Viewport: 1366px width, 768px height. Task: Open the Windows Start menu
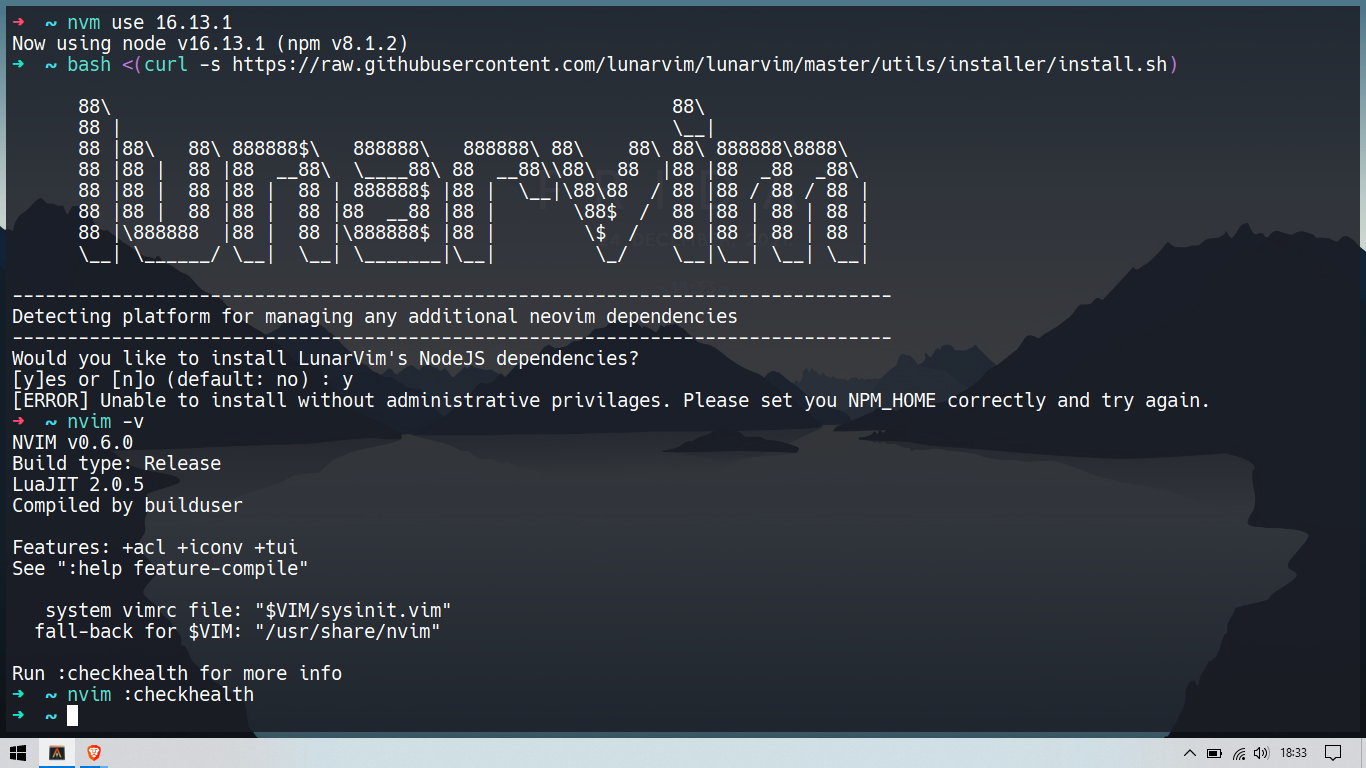click(x=15, y=753)
